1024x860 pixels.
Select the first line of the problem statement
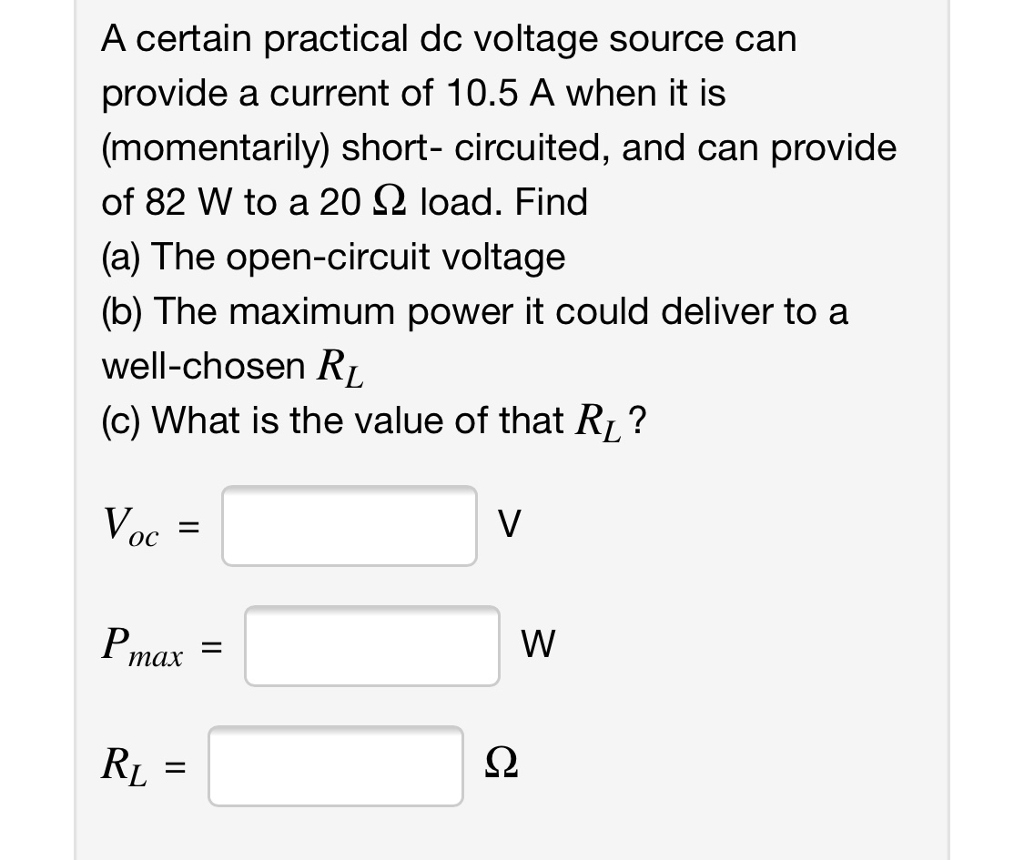tap(450, 39)
